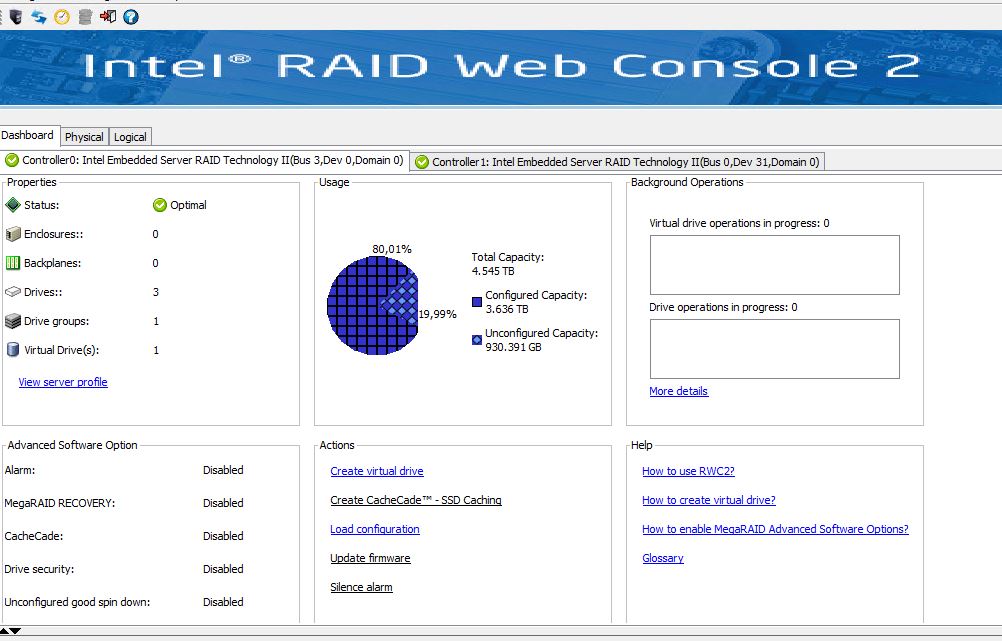Screen dimensions: 1002x641
Task: Click the black server icon in the toolbar
Action: pos(16,17)
